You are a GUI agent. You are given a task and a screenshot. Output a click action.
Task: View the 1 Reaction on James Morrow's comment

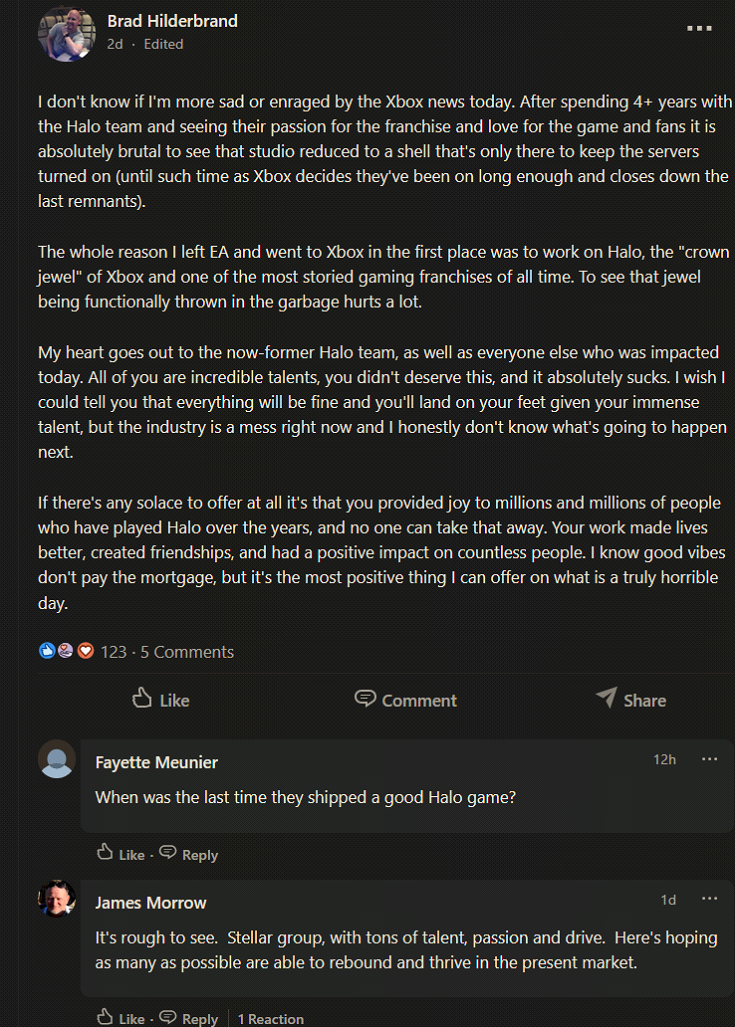271,1018
